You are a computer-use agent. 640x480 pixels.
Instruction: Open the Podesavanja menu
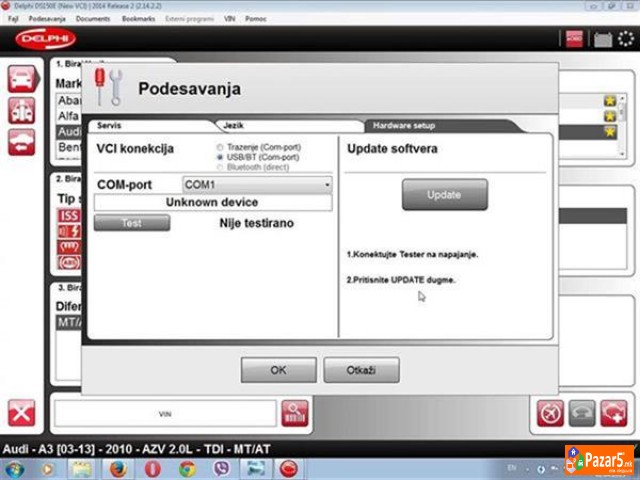(47, 19)
